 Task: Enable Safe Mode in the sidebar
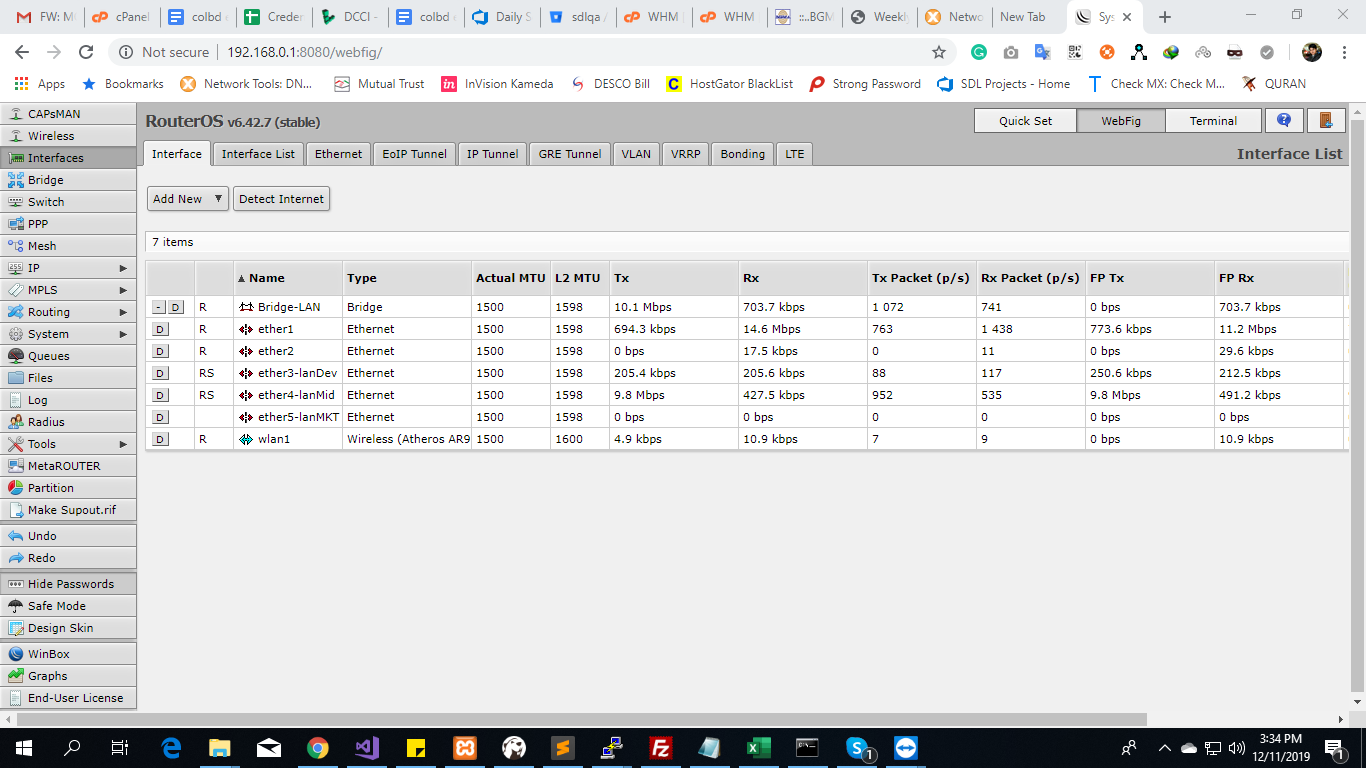tap(56, 606)
